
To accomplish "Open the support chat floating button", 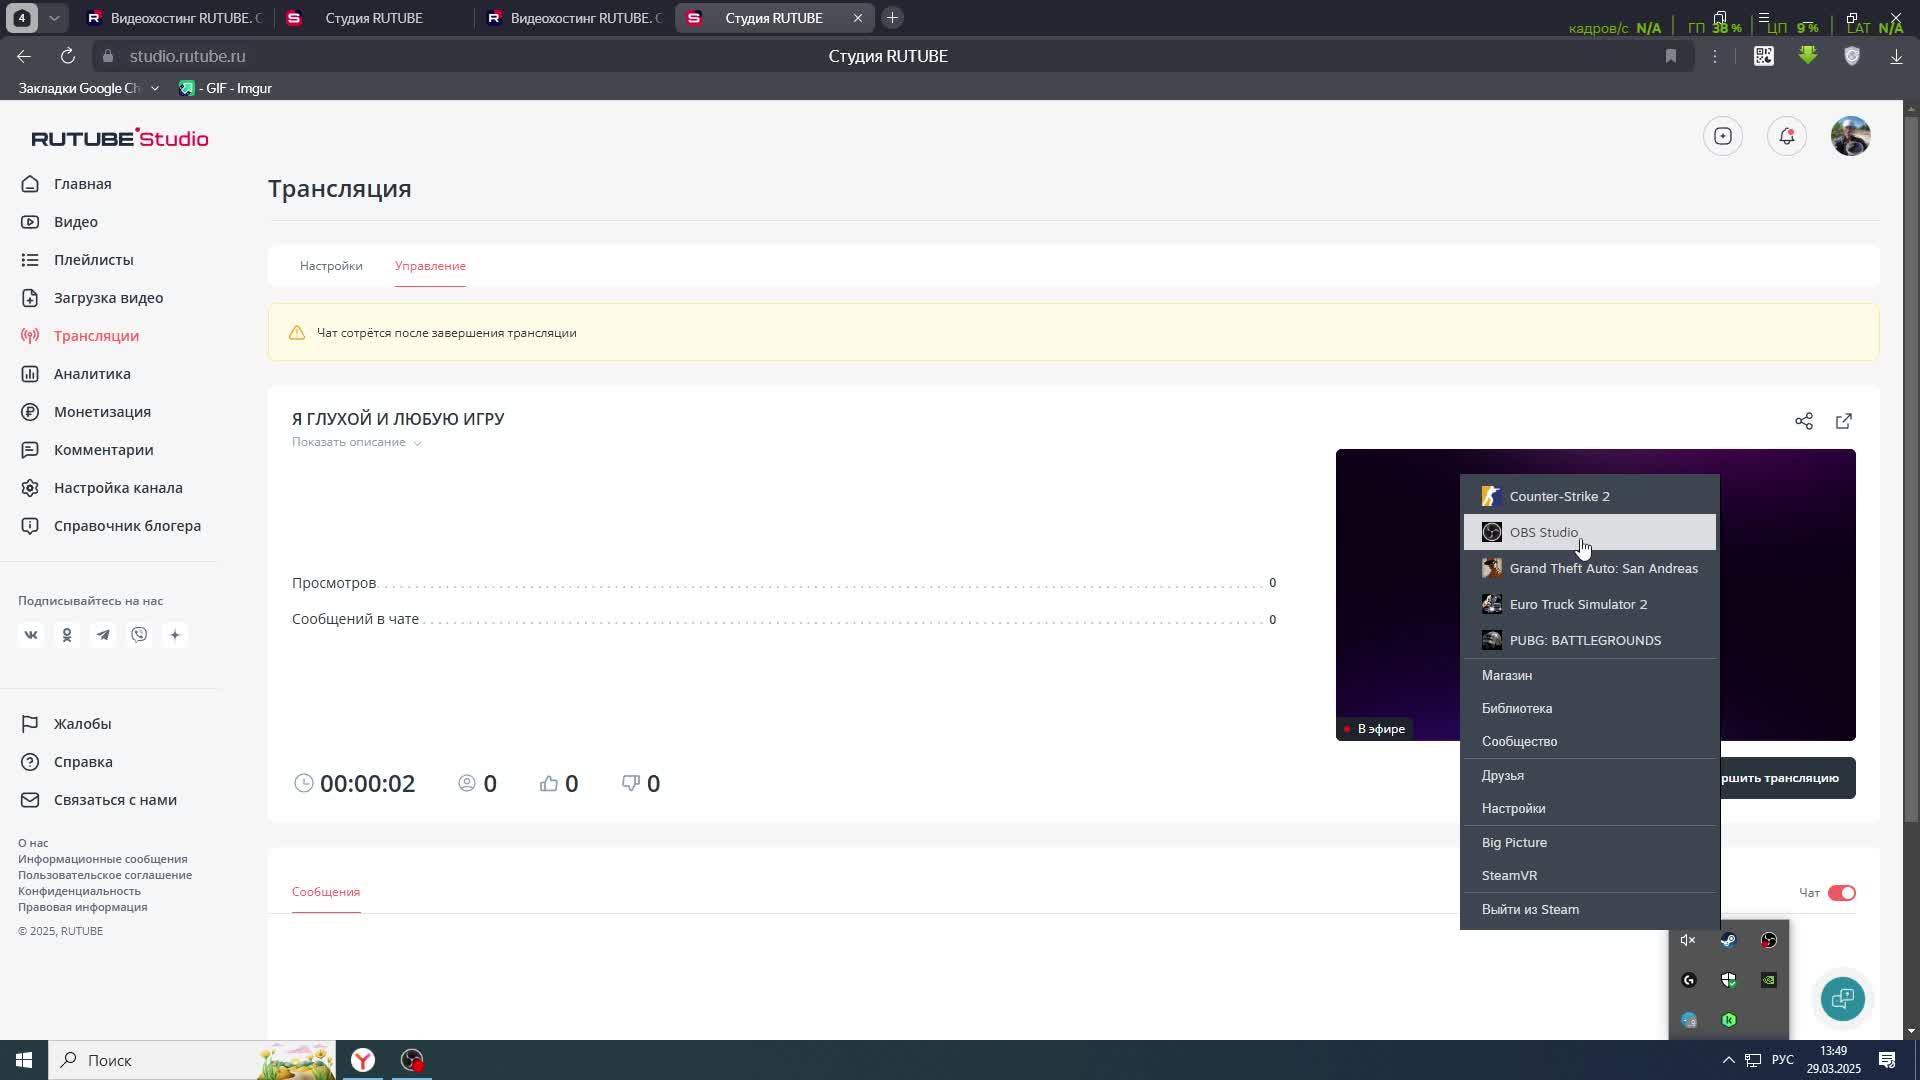I will click(x=1842, y=998).
